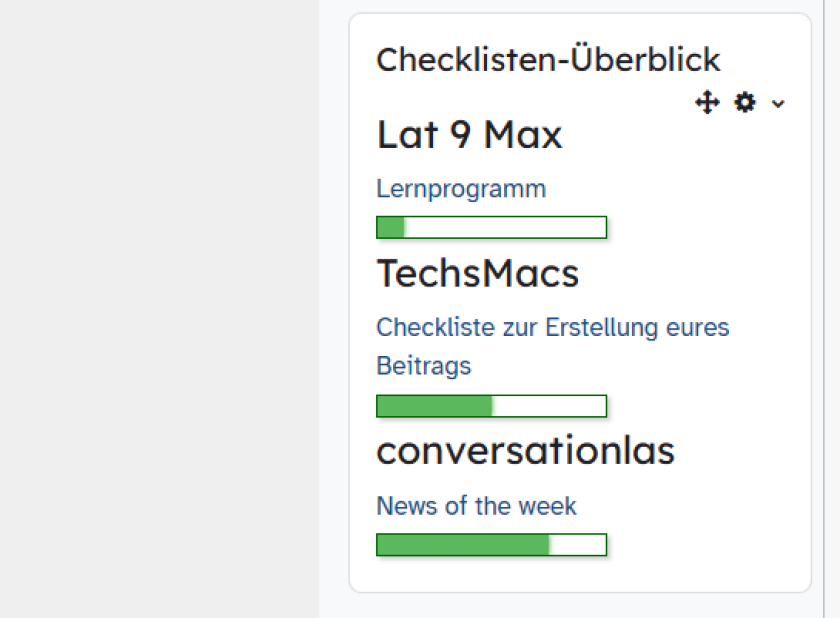This screenshot has height=618, width=840.
Task: Click the Lernprogramm progress bar
Action: [x=491, y=227]
